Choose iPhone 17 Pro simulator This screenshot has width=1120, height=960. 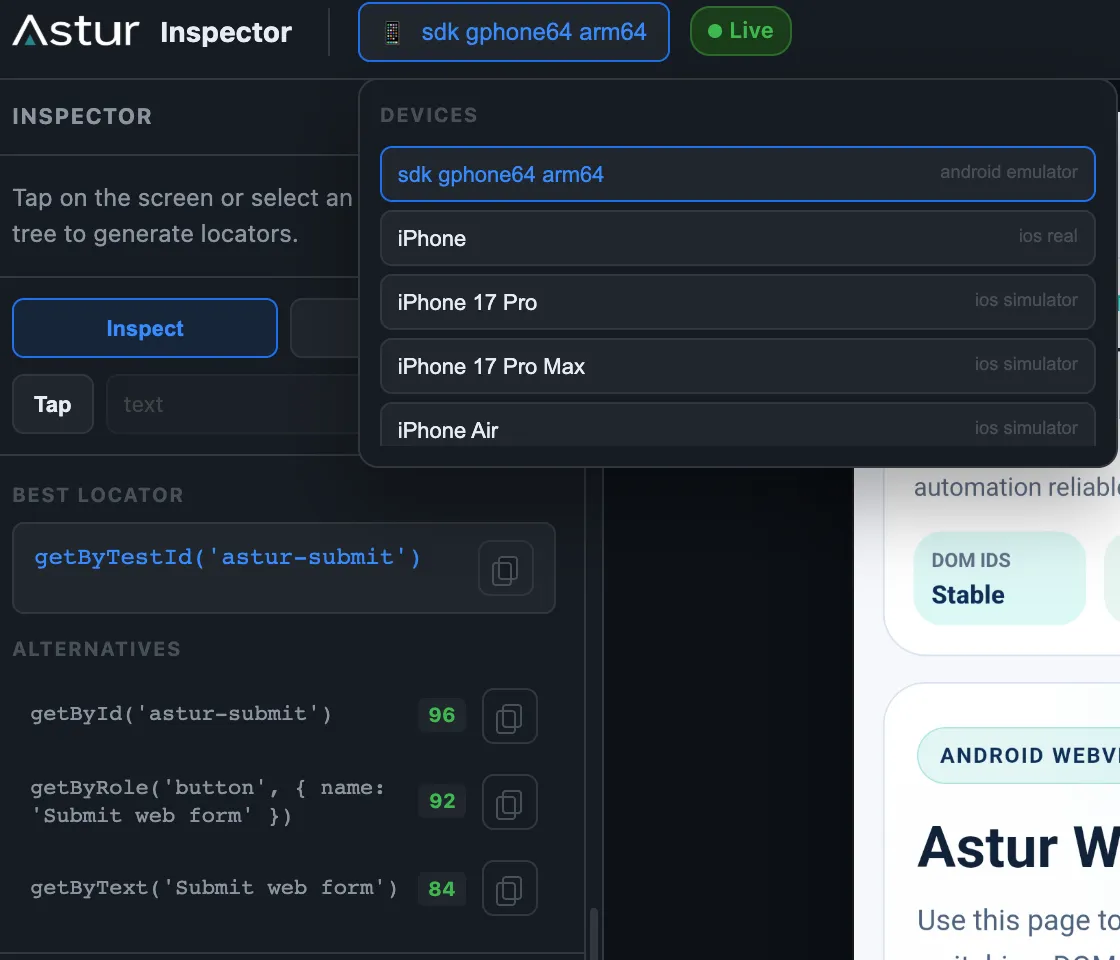pyautogui.click(x=737, y=302)
